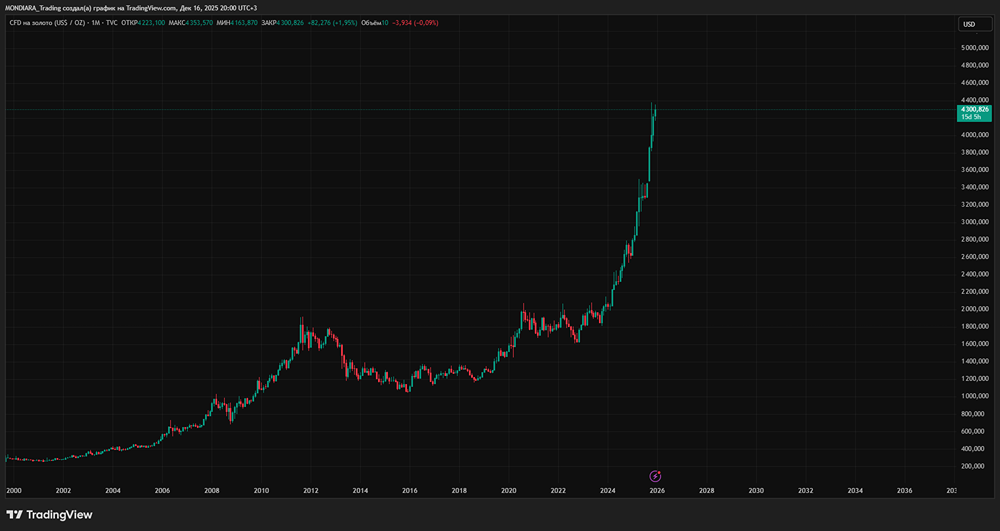The width and height of the screenshot is (1000, 531).
Task: Click the 4800,000 price axis label
Action: pos(974,65)
